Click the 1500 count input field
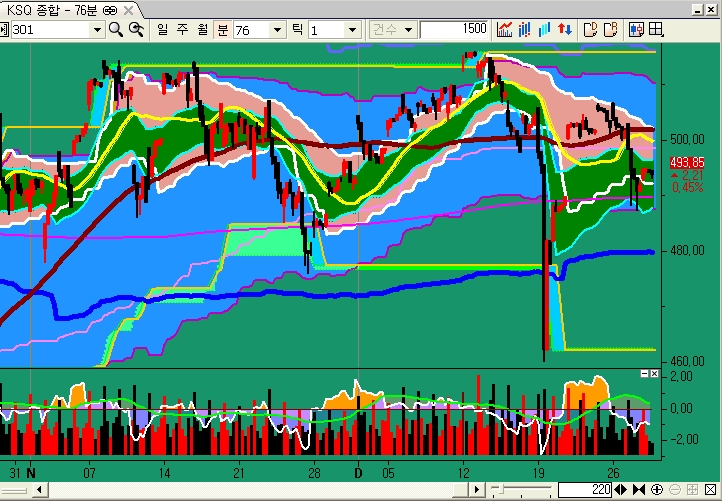Screen dimensions: 722x501 (x=455, y=30)
